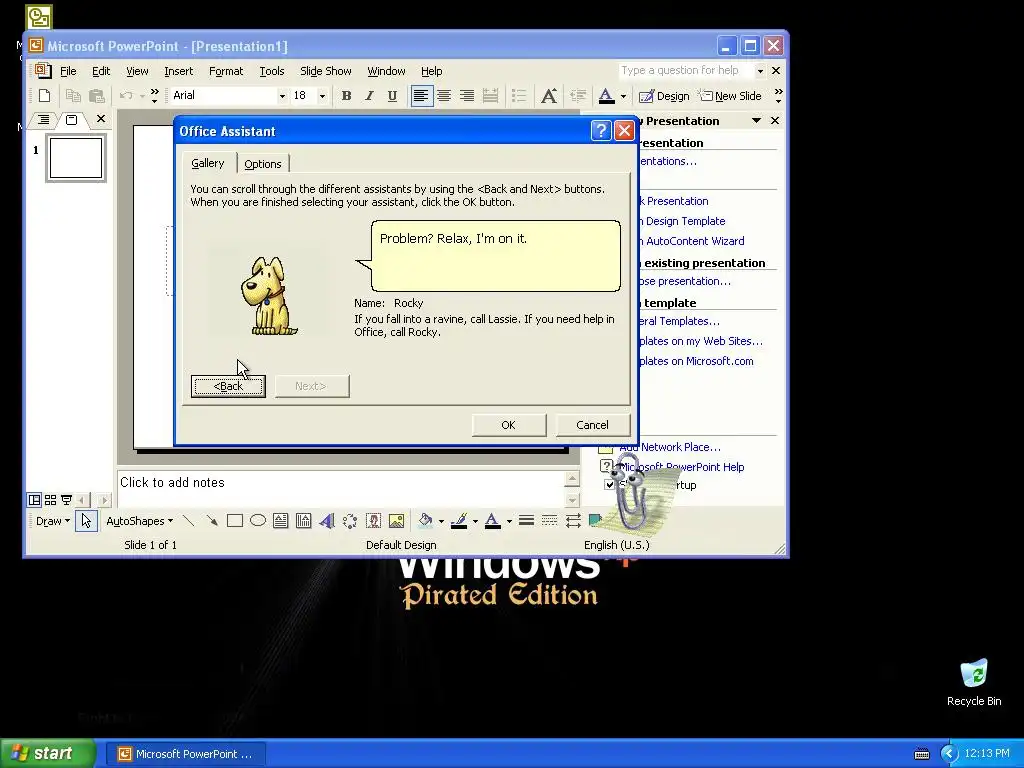The height and width of the screenshot is (768, 1024).
Task: Switch to Slide Sorter view icon
Action: pos(50,500)
